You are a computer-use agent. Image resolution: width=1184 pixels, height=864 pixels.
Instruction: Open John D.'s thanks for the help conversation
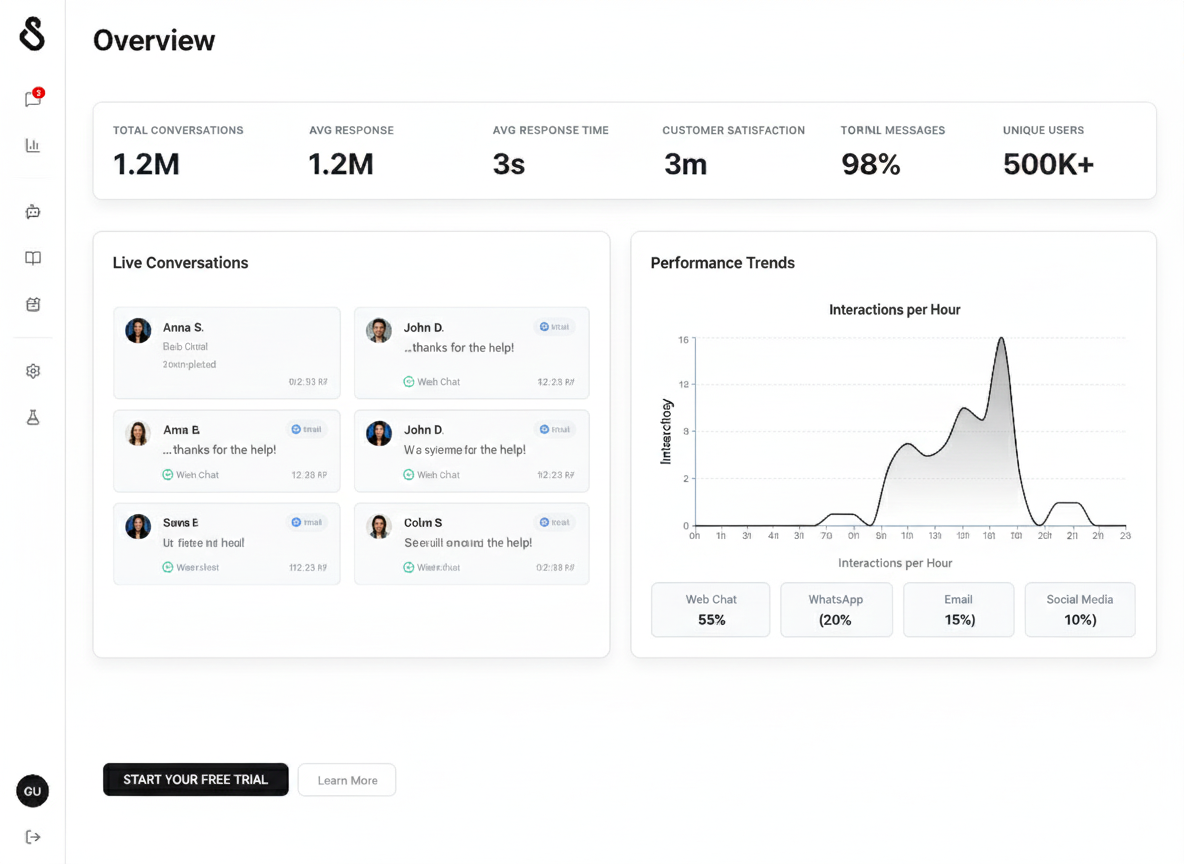click(471, 352)
